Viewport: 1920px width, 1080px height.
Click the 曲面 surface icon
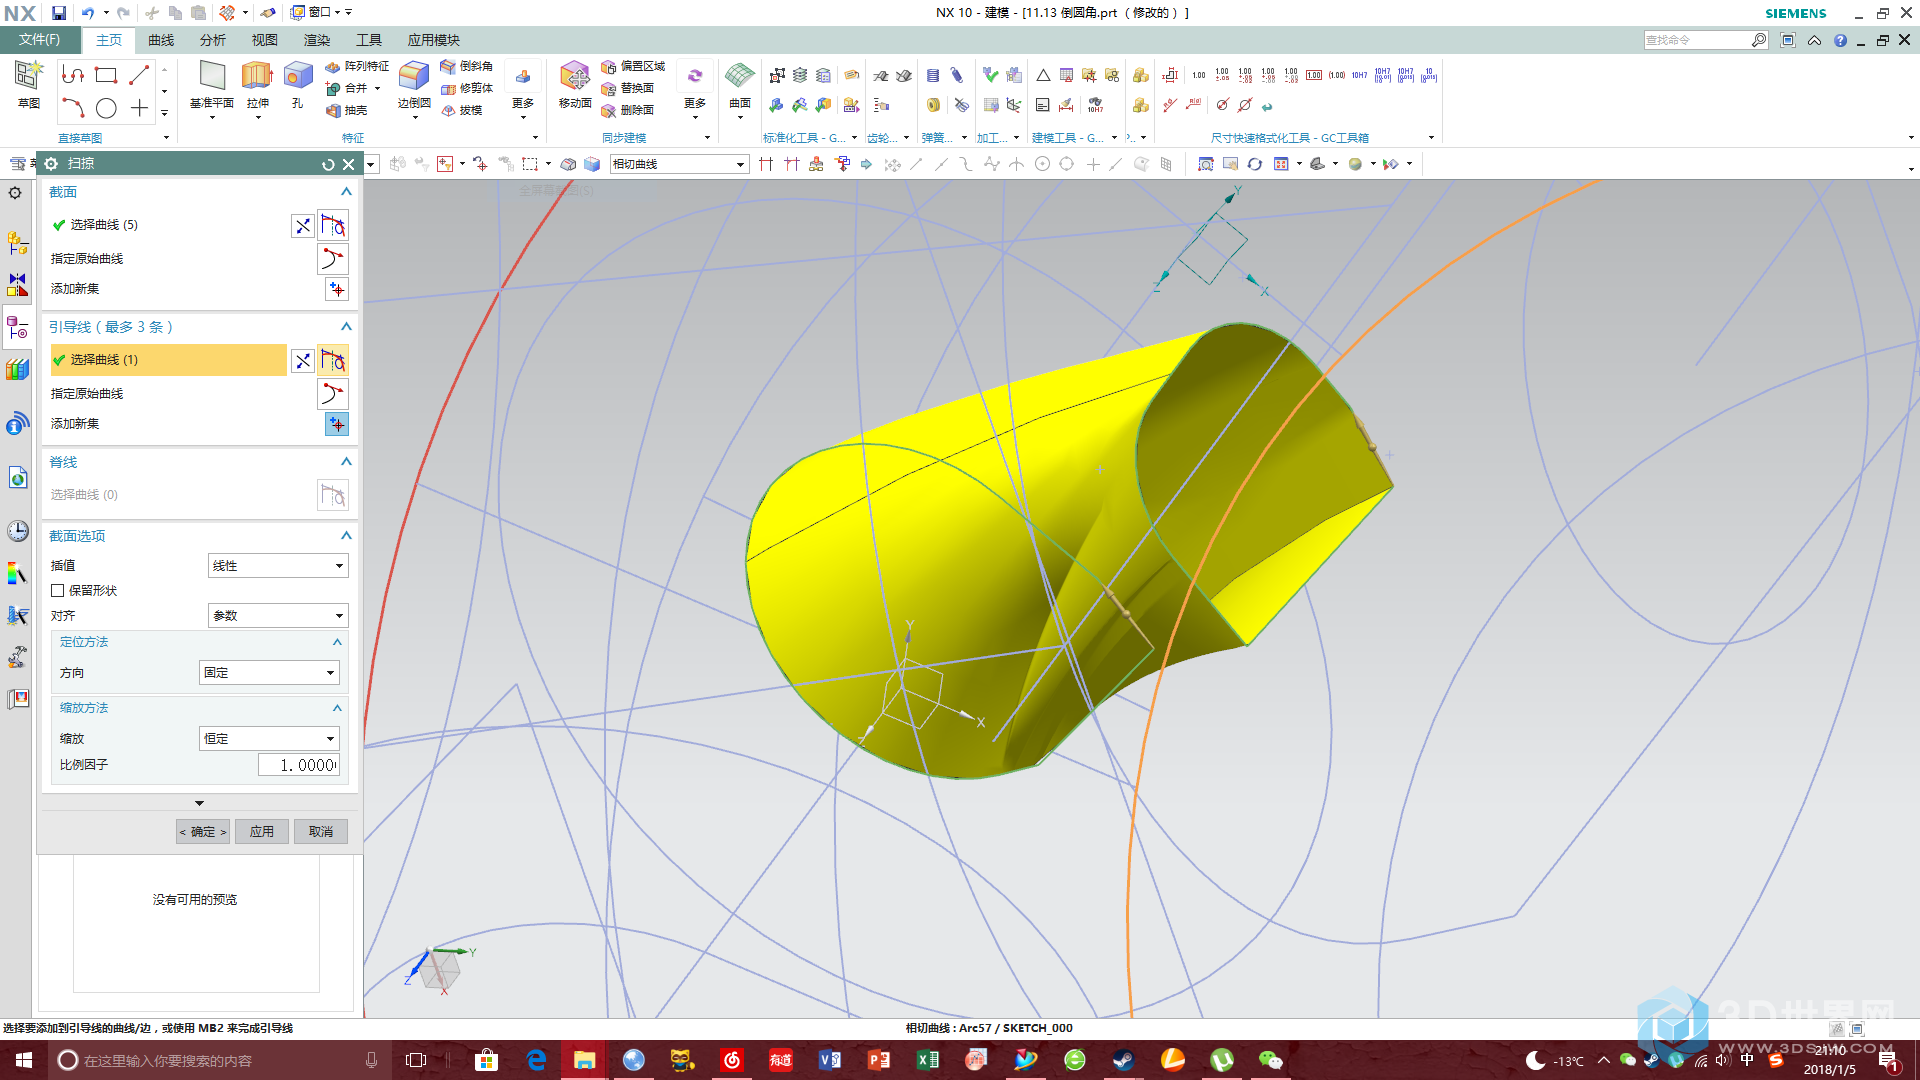tap(740, 76)
